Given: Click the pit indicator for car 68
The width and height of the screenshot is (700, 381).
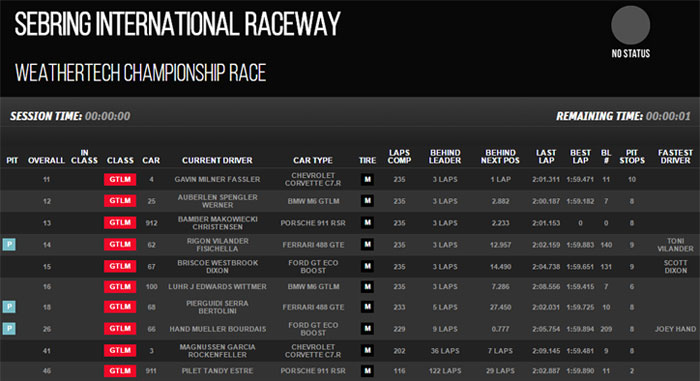Looking at the screenshot, I should (x=9, y=306).
